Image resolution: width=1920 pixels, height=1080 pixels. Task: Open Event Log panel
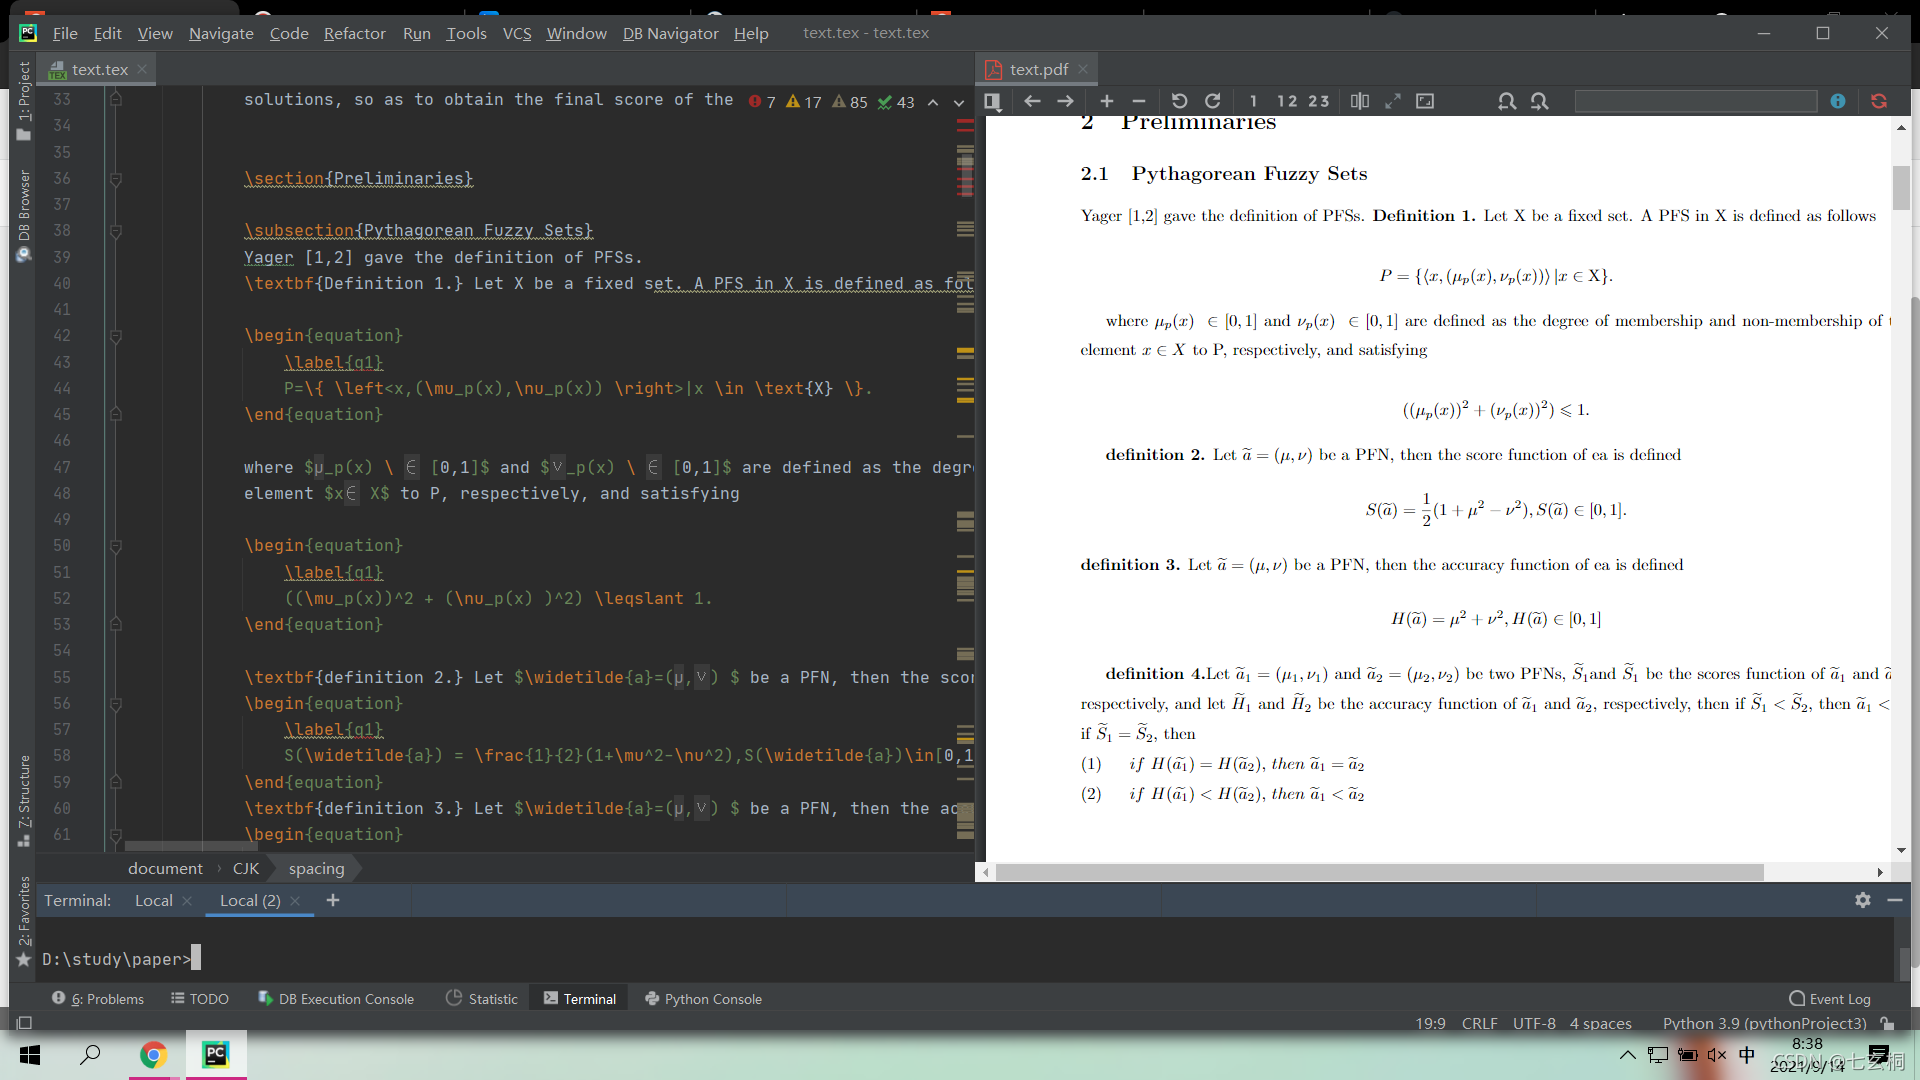pos(1829,998)
